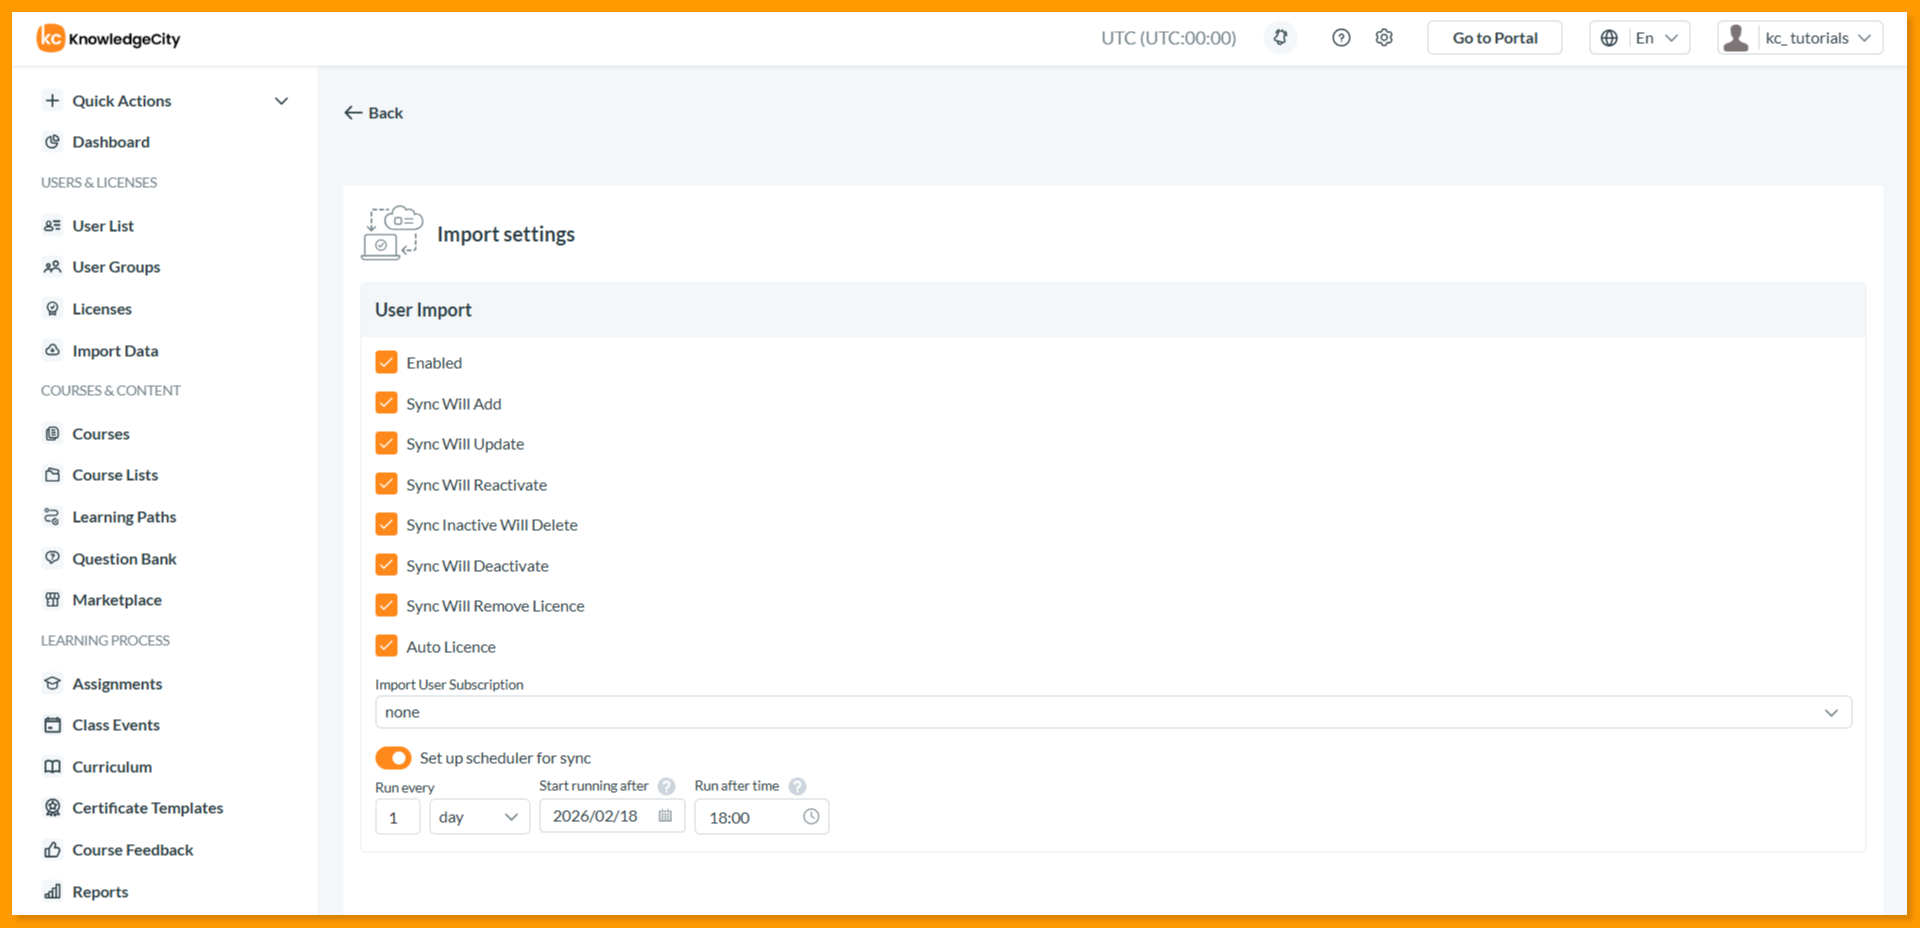The image size is (1920, 928).
Task: Turn off scheduler for sync switch
Action: (393, 758)
